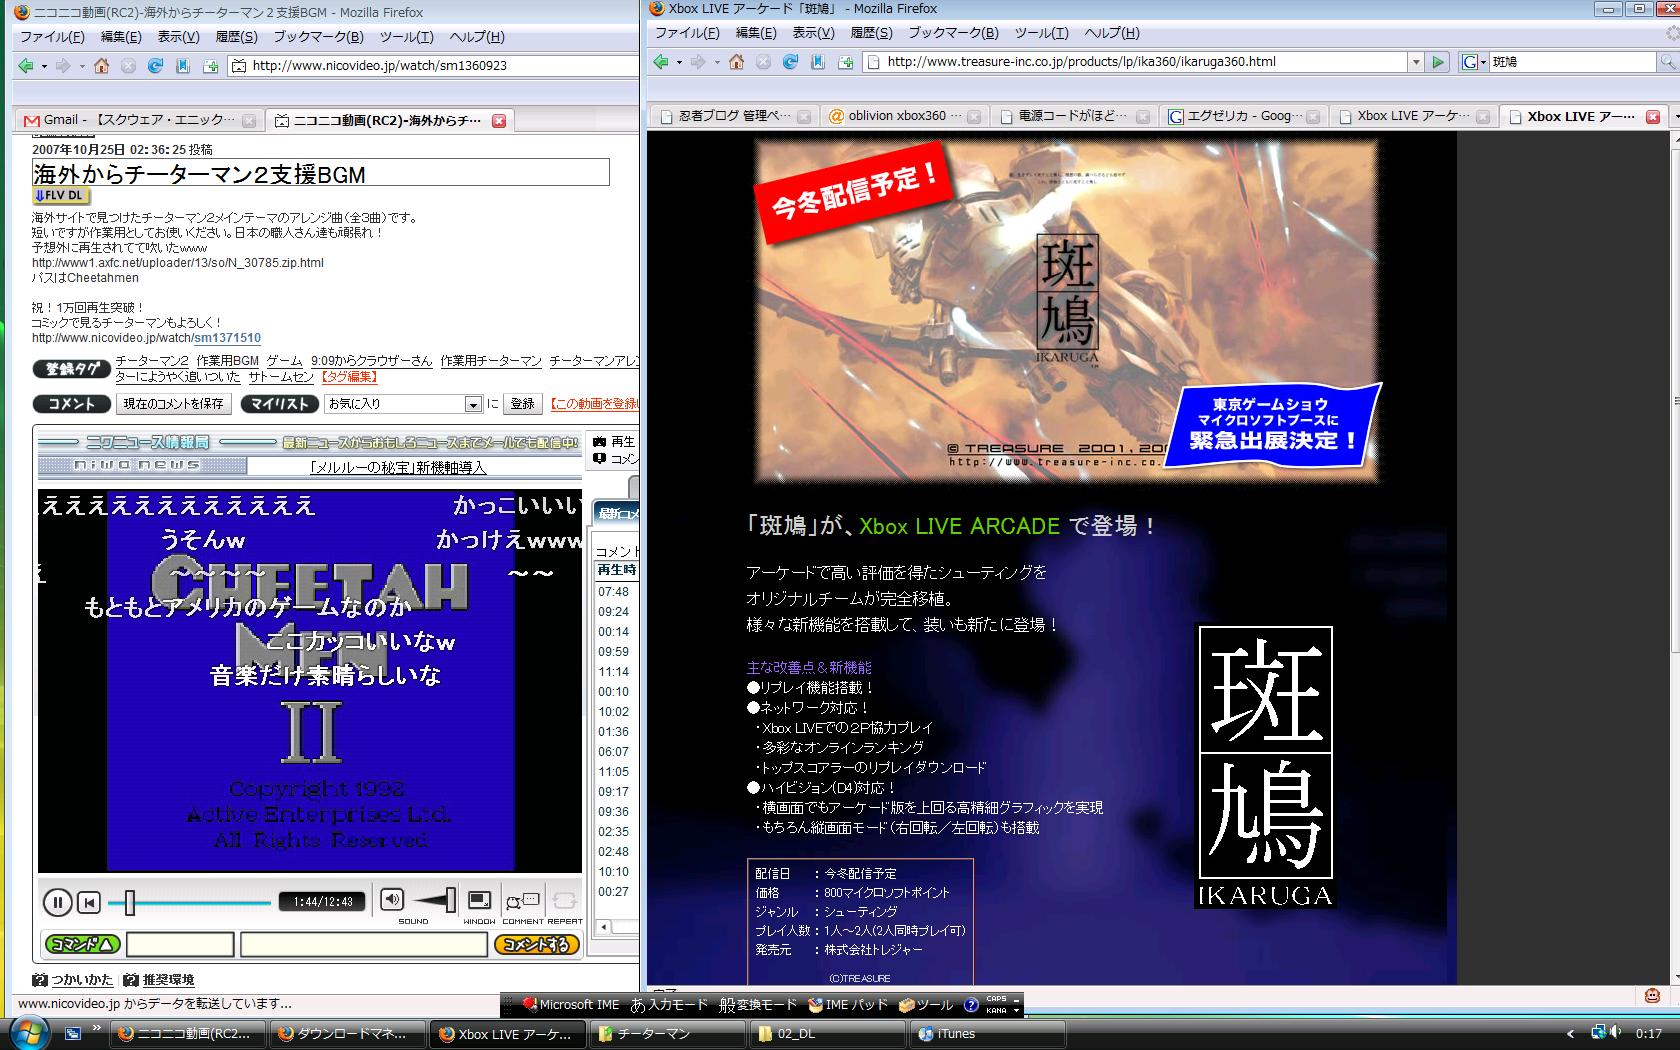Screen dimensions: 1680x1050
Task: Open the URL history dropdown in Xbox LIVE window
Action: coord(1416,62)
